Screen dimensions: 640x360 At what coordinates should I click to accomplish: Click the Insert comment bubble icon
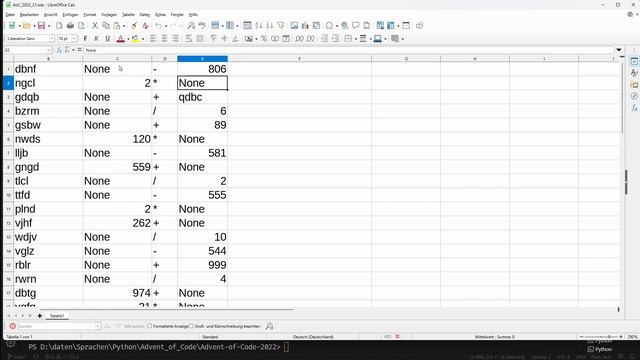point(356,26)
